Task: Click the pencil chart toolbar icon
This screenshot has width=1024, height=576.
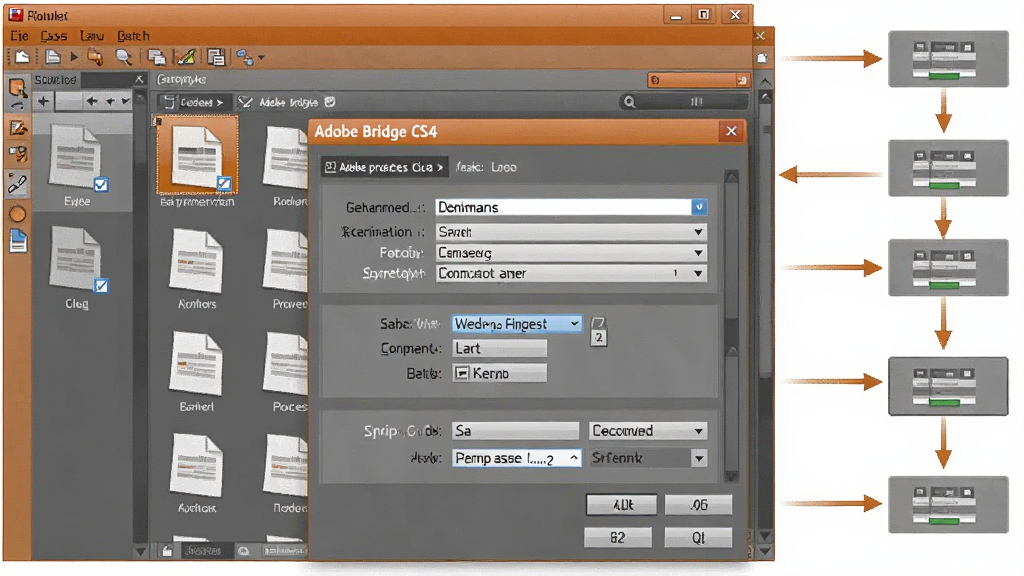Action: (185, 57)
